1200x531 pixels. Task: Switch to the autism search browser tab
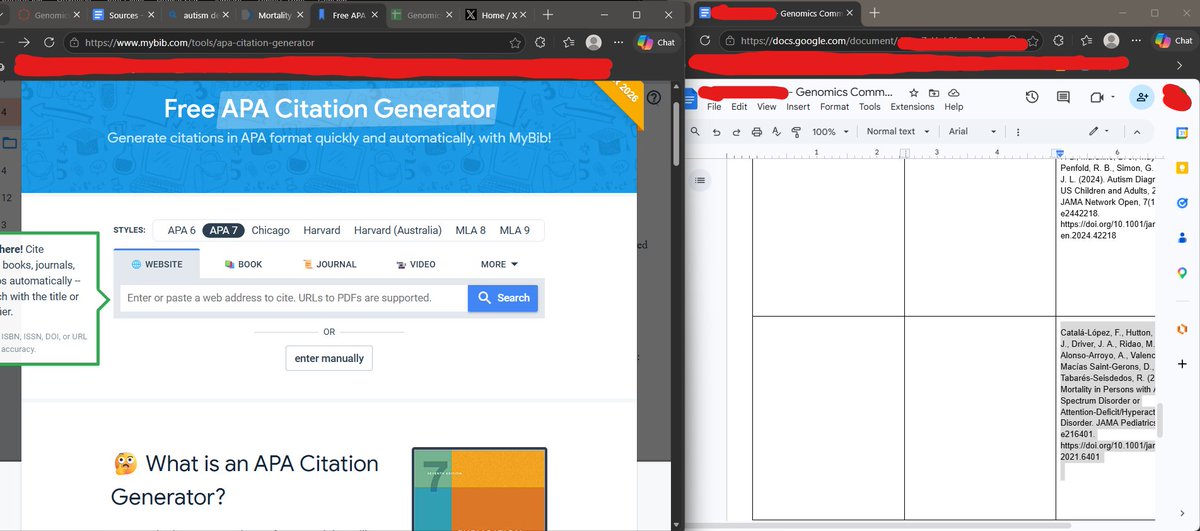197,15
